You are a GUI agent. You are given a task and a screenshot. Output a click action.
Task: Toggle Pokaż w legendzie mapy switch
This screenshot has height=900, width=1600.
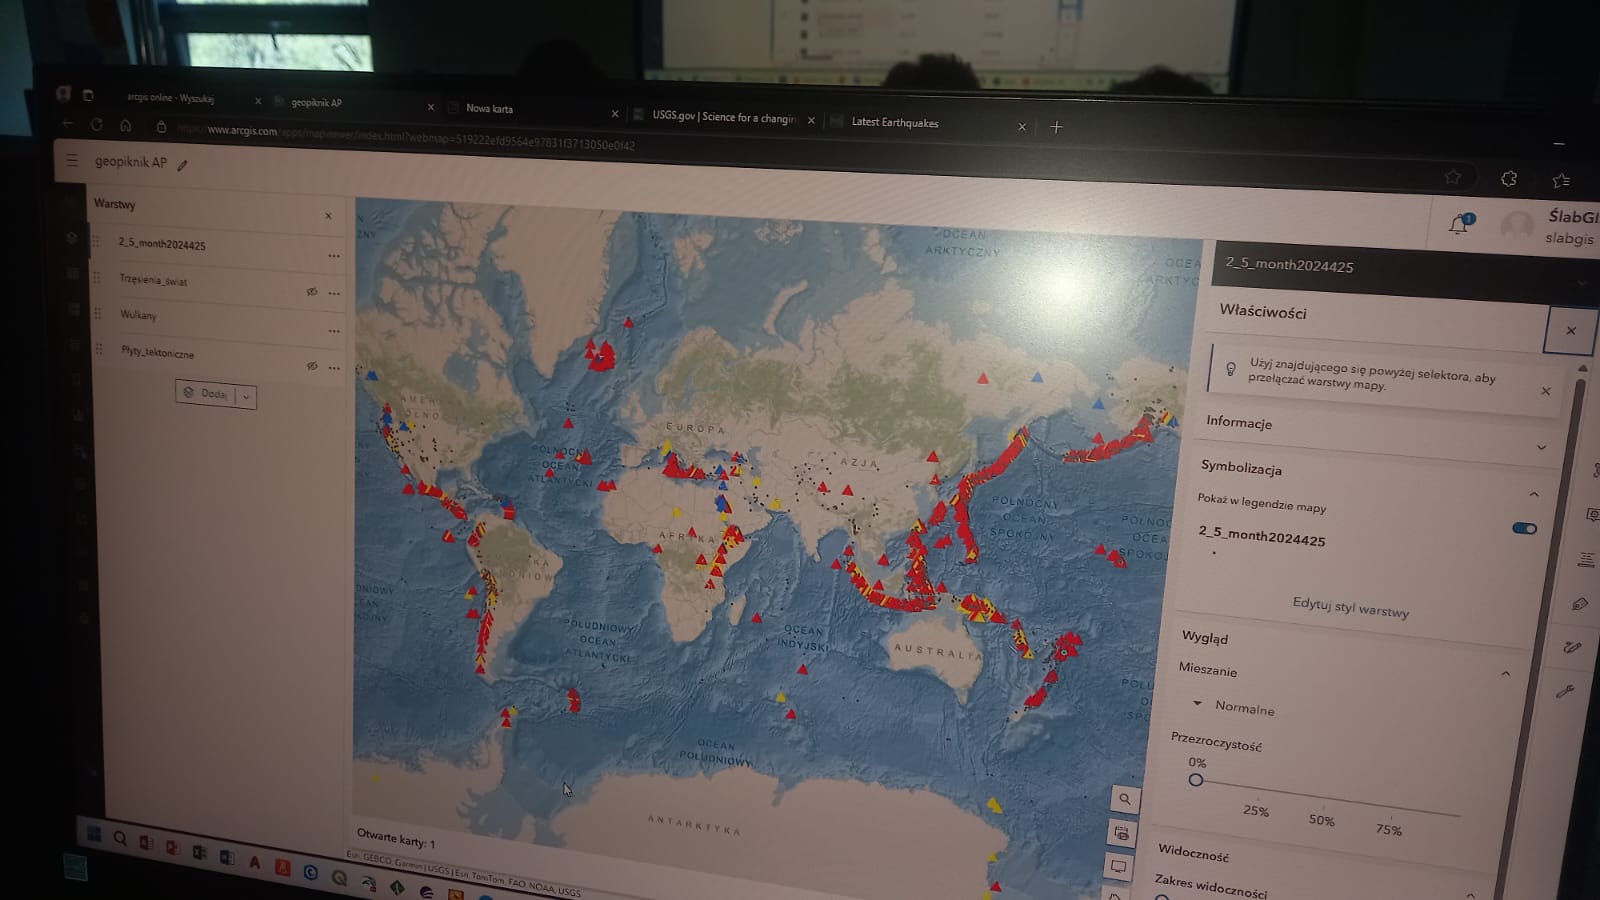(1524, 528)
